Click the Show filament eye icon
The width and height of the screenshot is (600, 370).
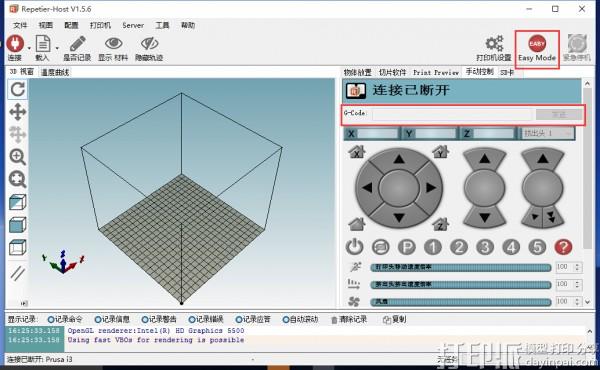coord(113,43)
